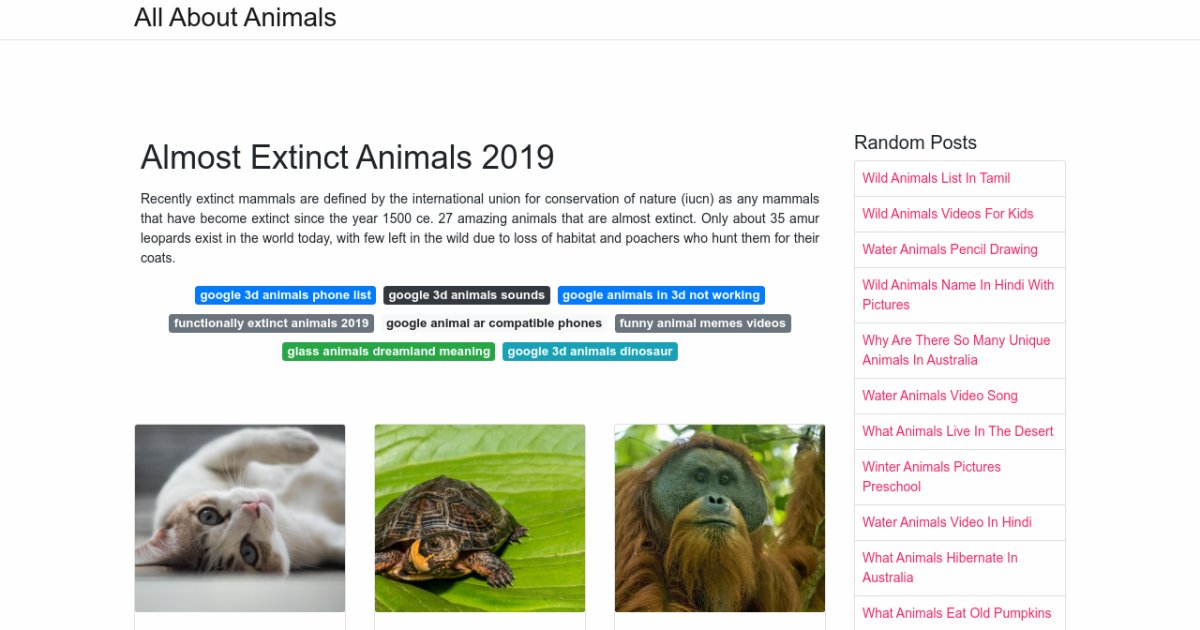This screenshot has height=630, width=1200.
Task: Open the 'google animals in 3d not working' tag
Action: click(x=661, y=295)
